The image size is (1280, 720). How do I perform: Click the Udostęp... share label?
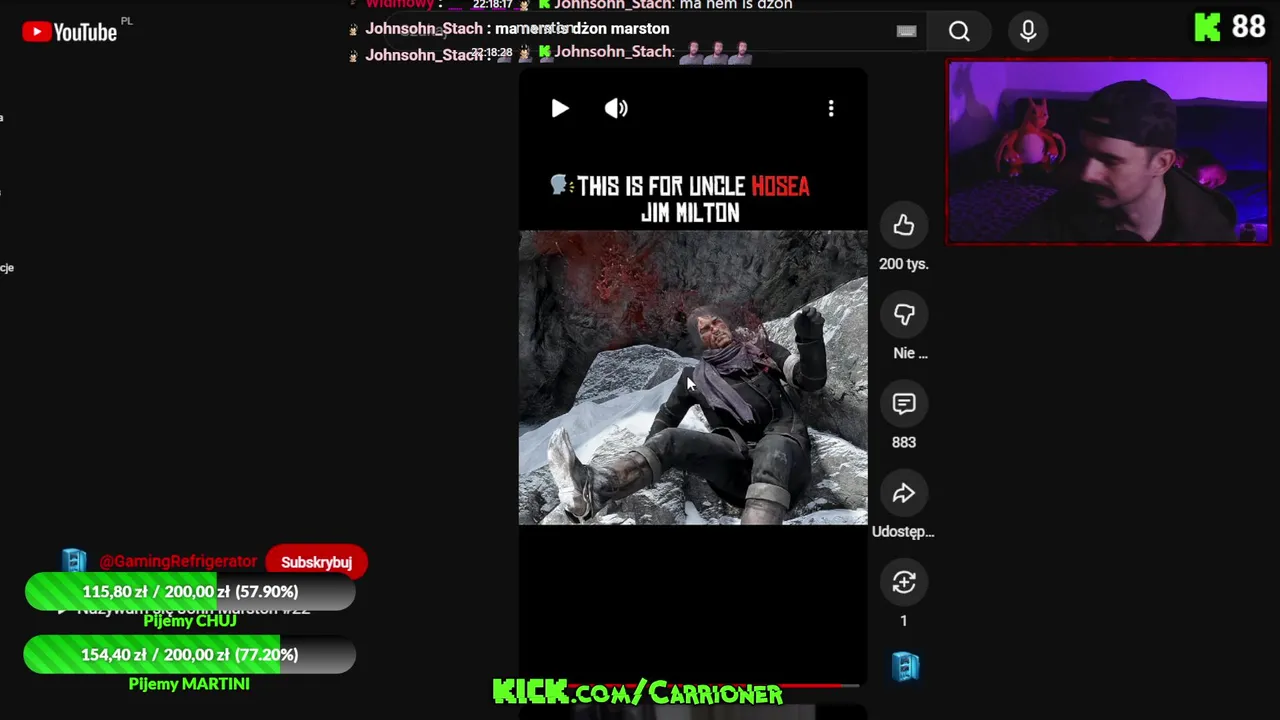(903, 531)
